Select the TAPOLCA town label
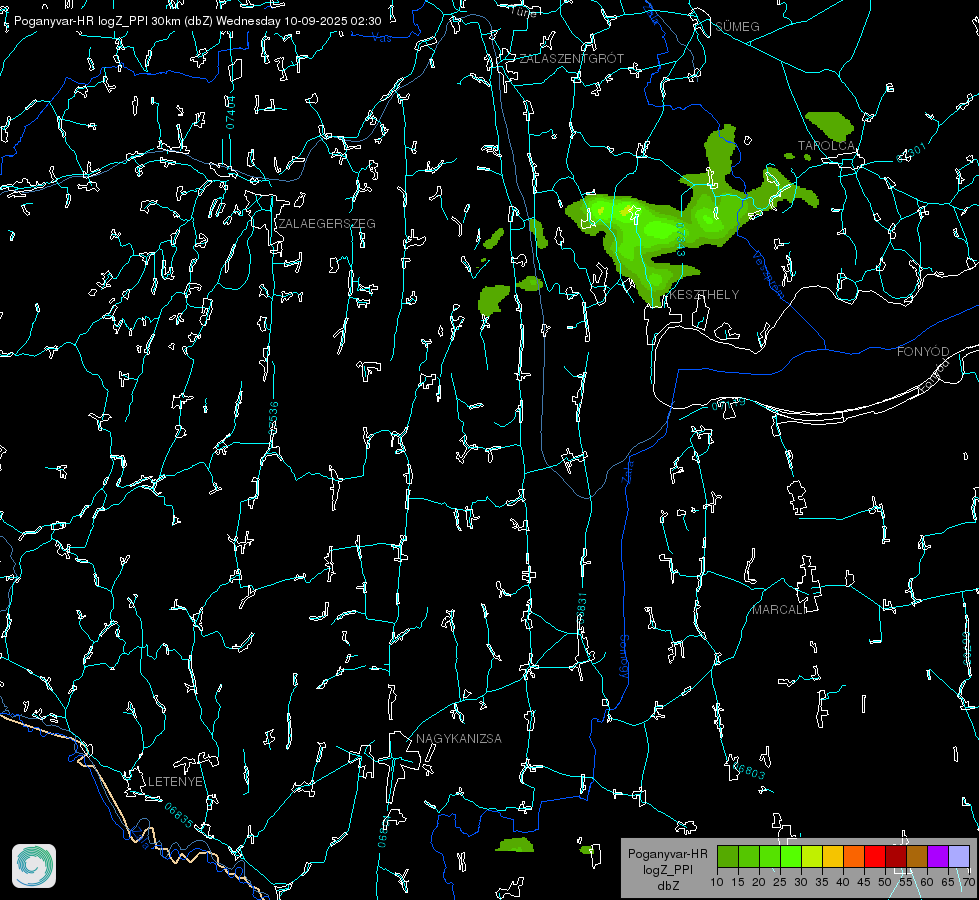The image size is (979, 900). click(x=826, y=146)
